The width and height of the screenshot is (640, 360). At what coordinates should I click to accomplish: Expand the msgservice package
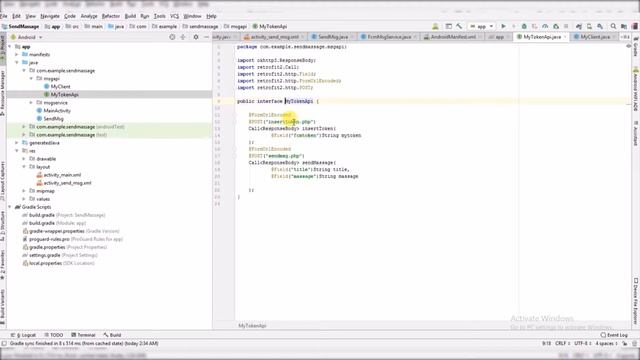pyautogui.click(x=31, y=102)
